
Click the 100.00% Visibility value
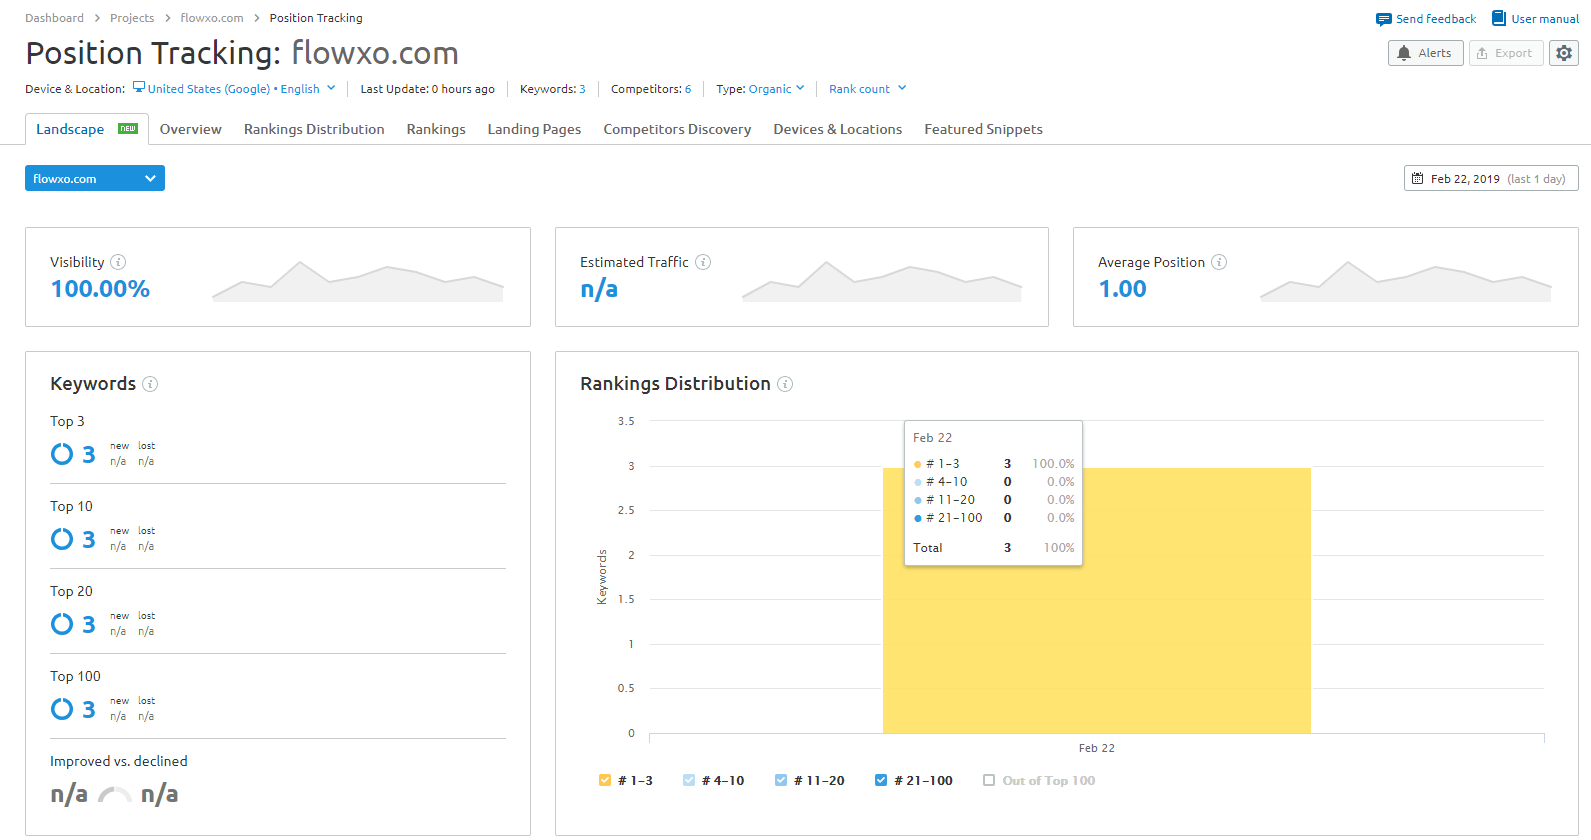pos(100,289)
